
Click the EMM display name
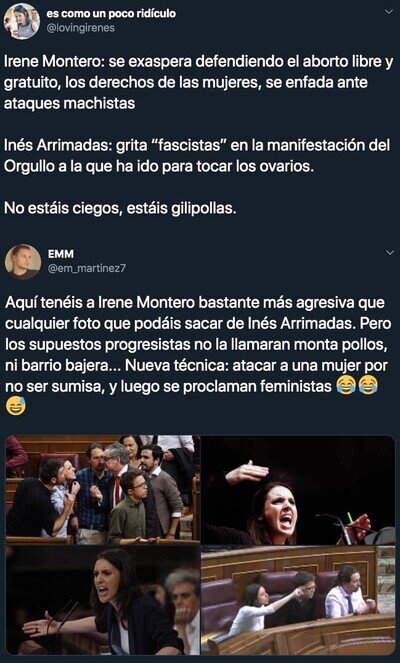coord(60,254)
